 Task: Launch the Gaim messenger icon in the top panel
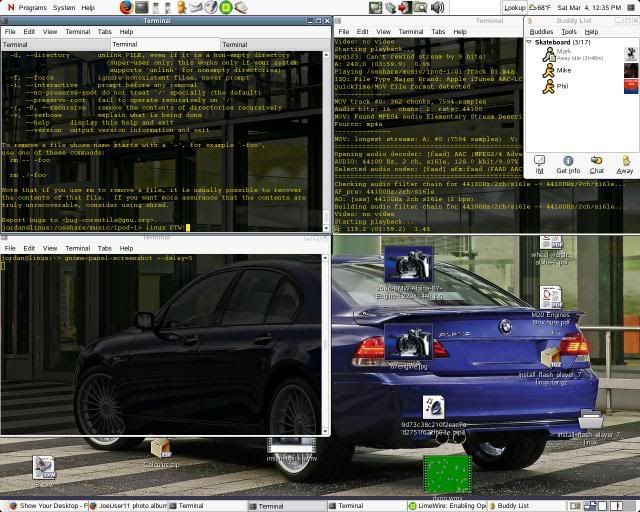182,7
